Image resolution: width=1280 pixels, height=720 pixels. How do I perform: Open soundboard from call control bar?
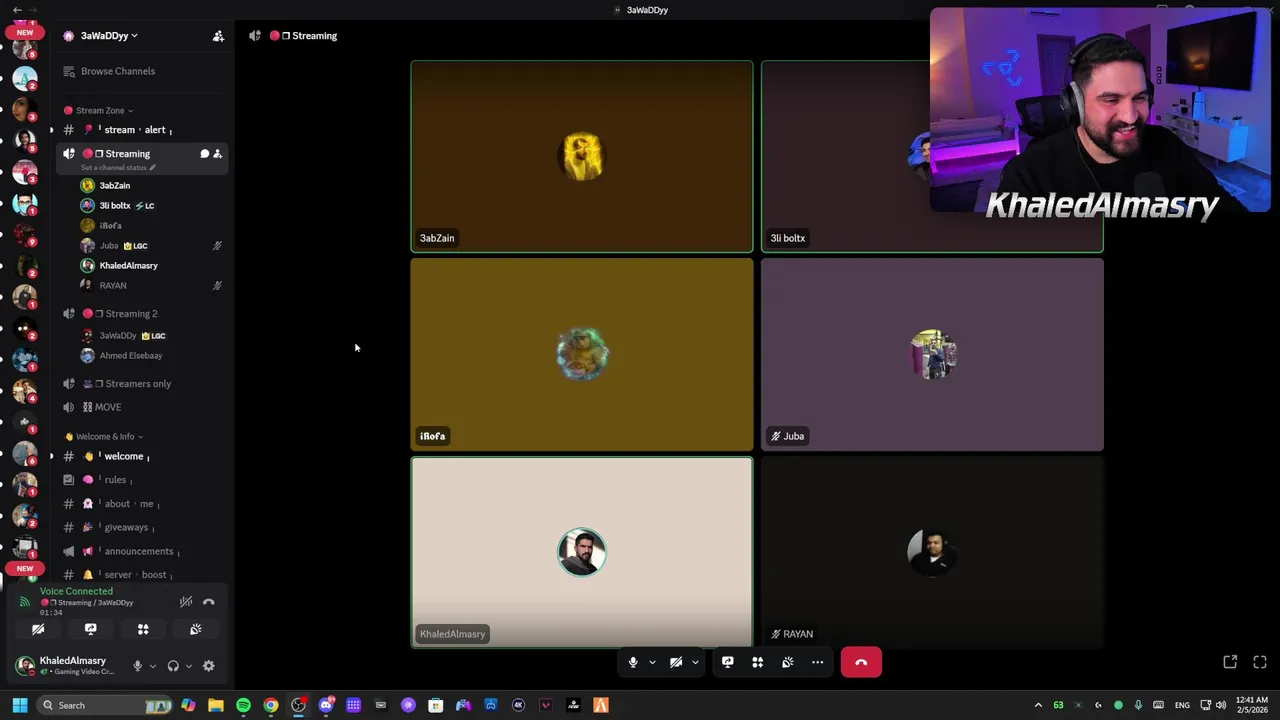tap(787, 662)
